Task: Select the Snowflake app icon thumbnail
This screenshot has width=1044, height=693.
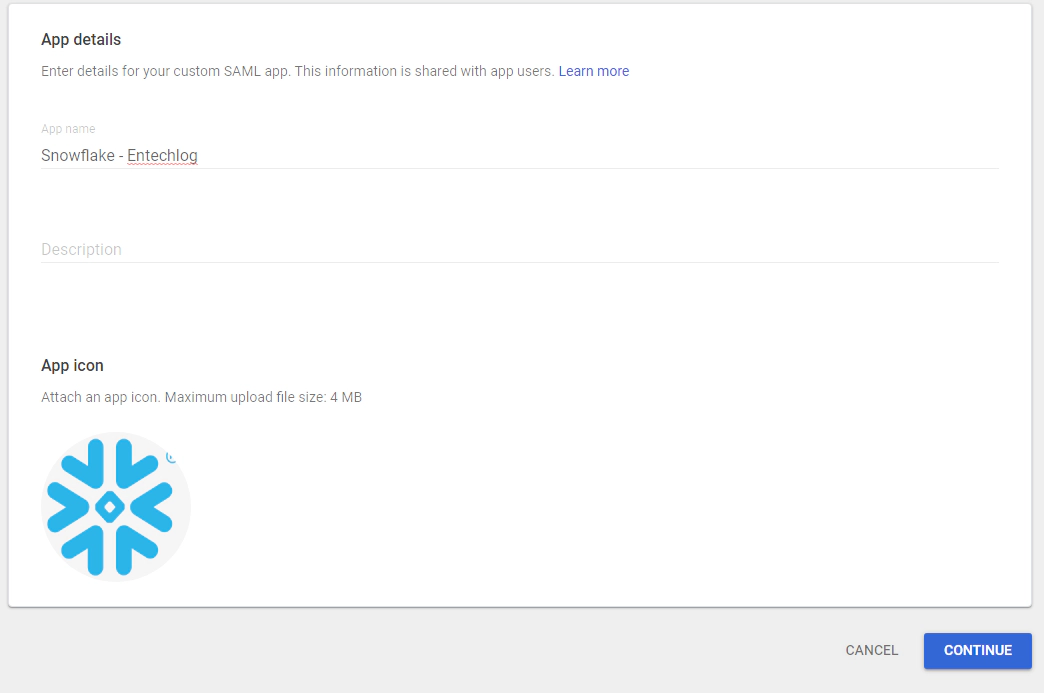Action: click(x=116, y=507)
